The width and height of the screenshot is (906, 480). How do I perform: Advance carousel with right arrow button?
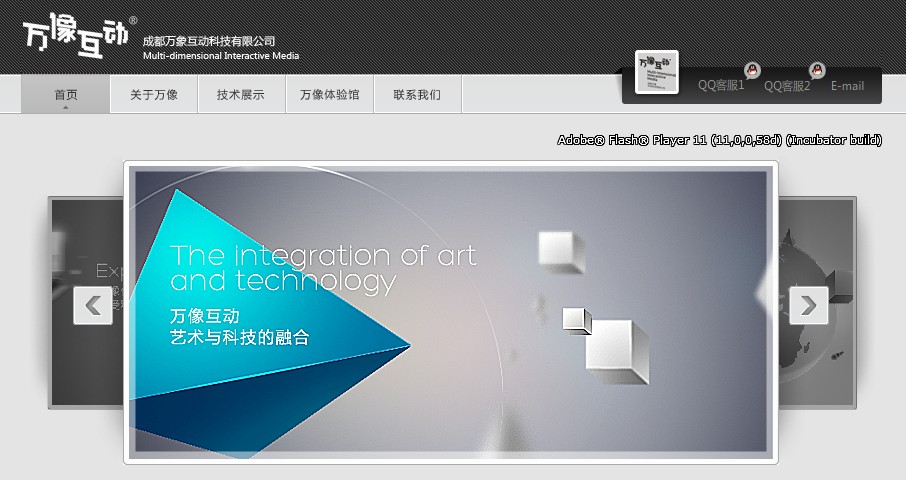pyautogui.click(x=809, y=305)
